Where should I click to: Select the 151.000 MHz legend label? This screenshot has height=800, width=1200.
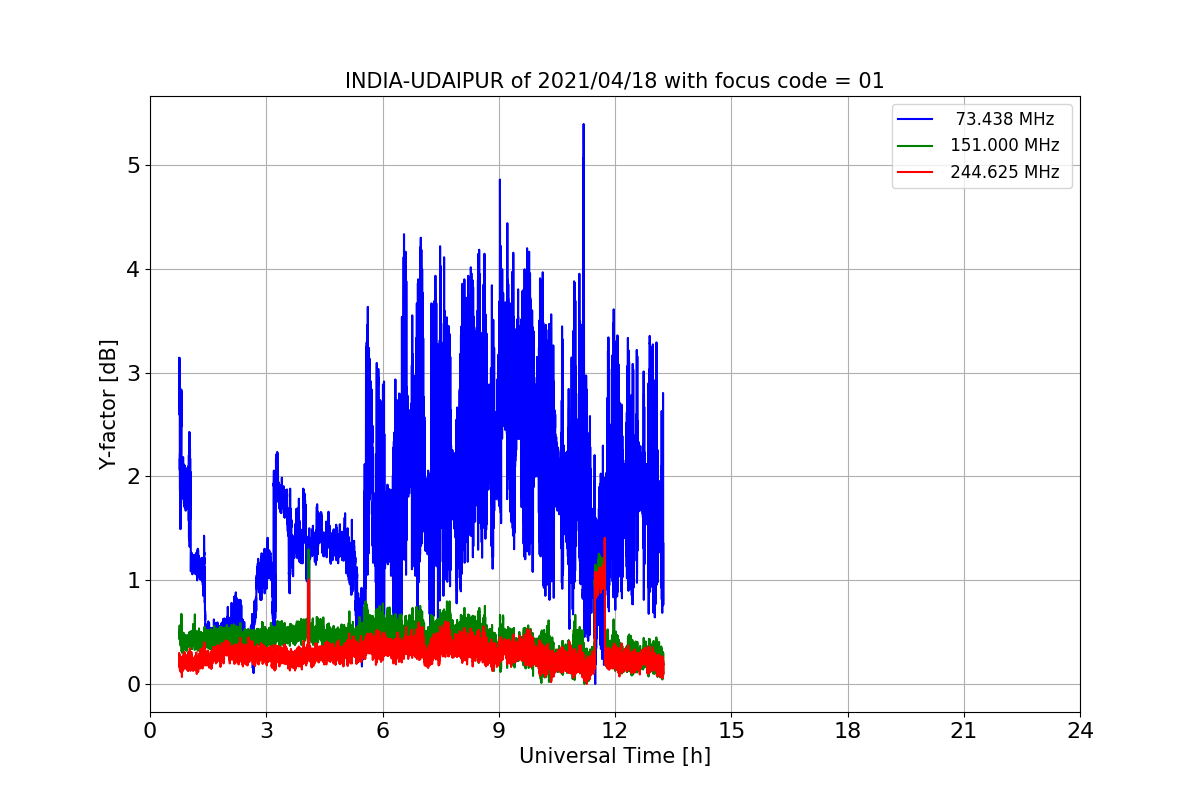tap(1005, 145)
